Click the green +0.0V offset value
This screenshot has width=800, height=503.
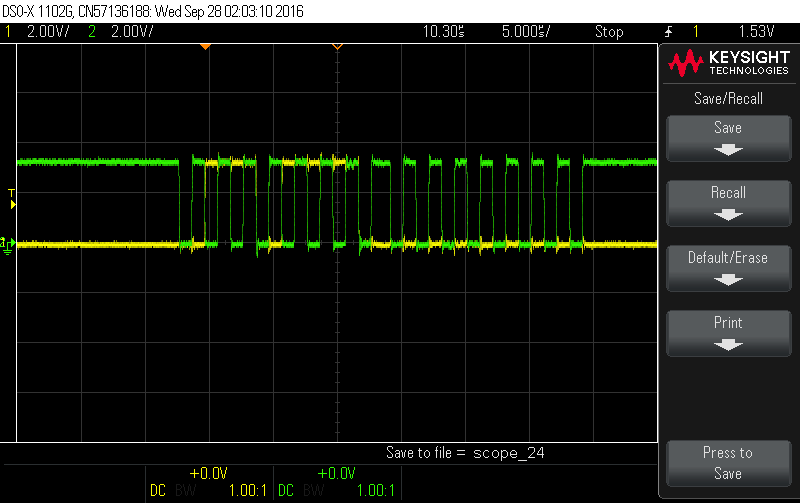(x=336, y=473)
